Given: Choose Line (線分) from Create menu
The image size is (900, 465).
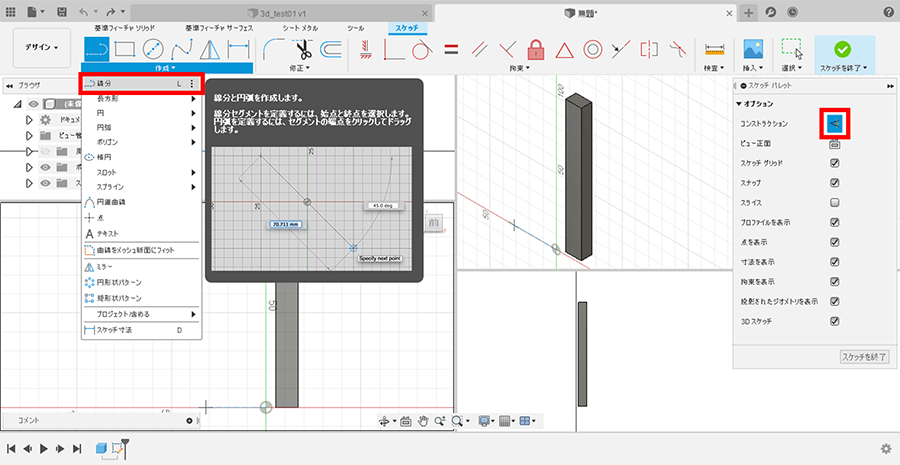Looking at the screenshot, I should click(141, 84).
